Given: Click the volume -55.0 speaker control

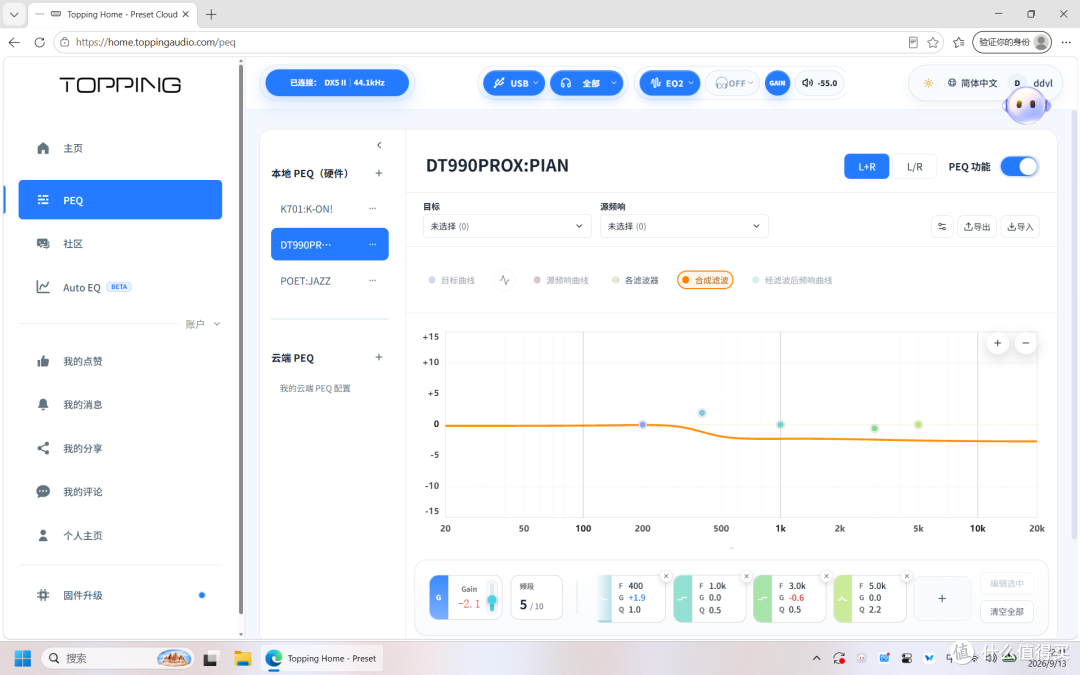Looking at the screenshot, I should click(819, 83).
